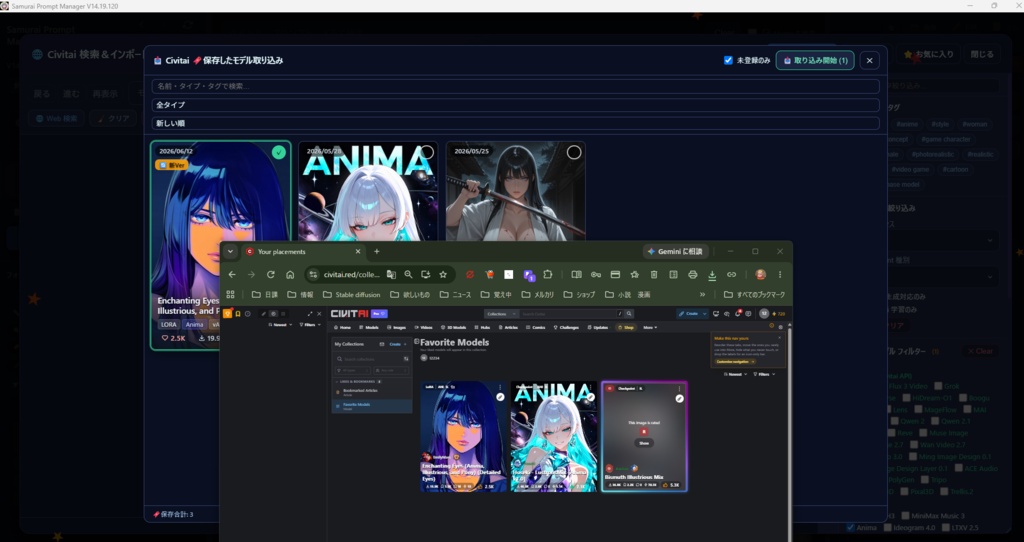
Task: Deselect the Enchanting Eyes model green checkmark
Action: (279, 152)
